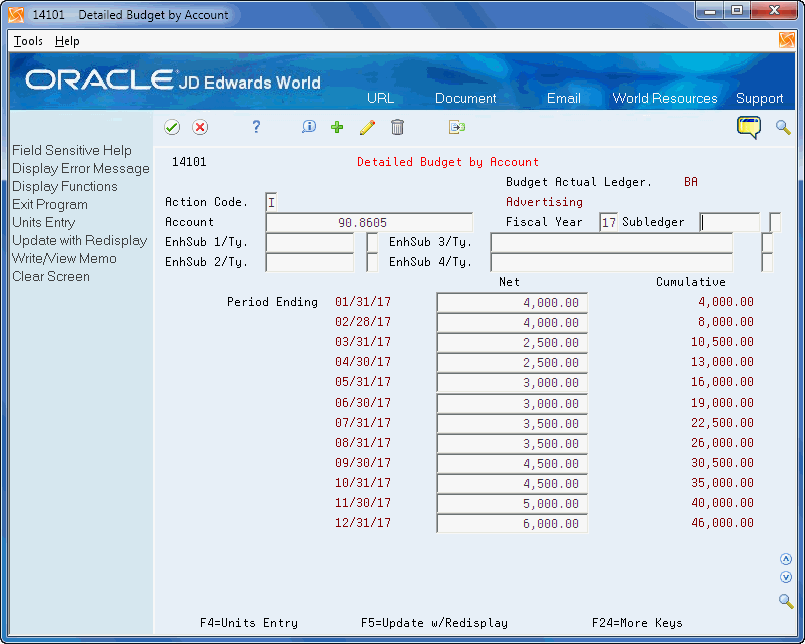This screenshot has width=805, height=644.
Task: Click the Action Code field
Action: coord(271,202)
